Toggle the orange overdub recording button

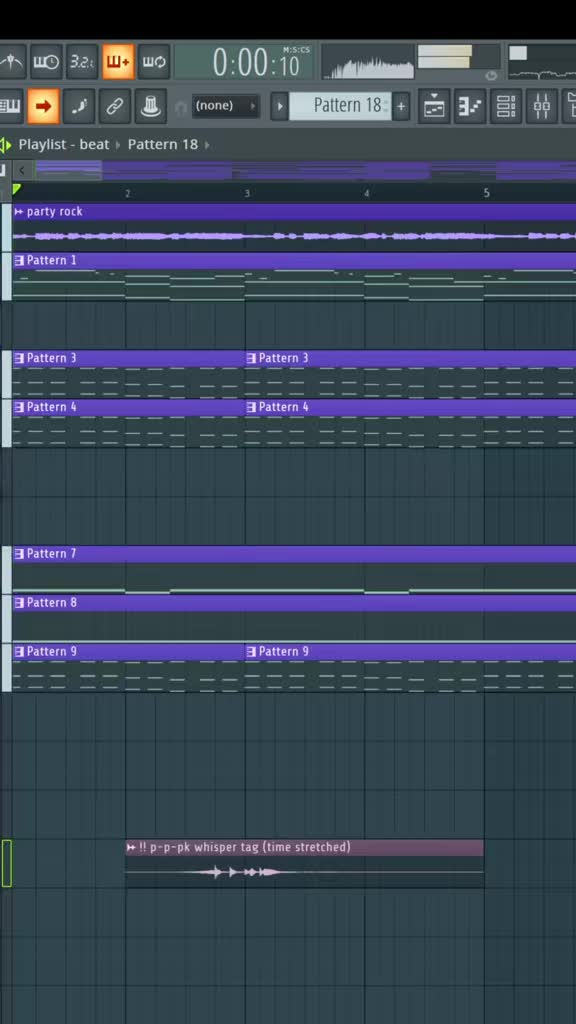(x=118, y=62)
